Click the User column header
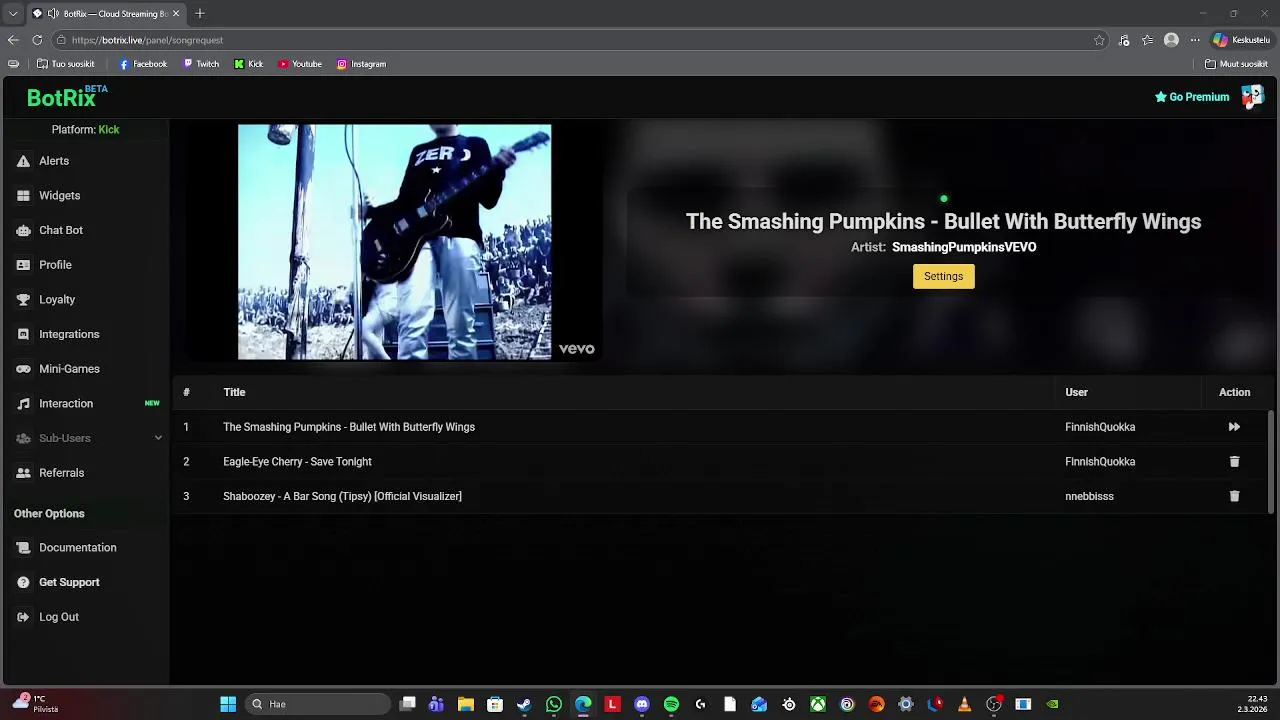The image size is (1280, 720). (x=1076, y=392)
